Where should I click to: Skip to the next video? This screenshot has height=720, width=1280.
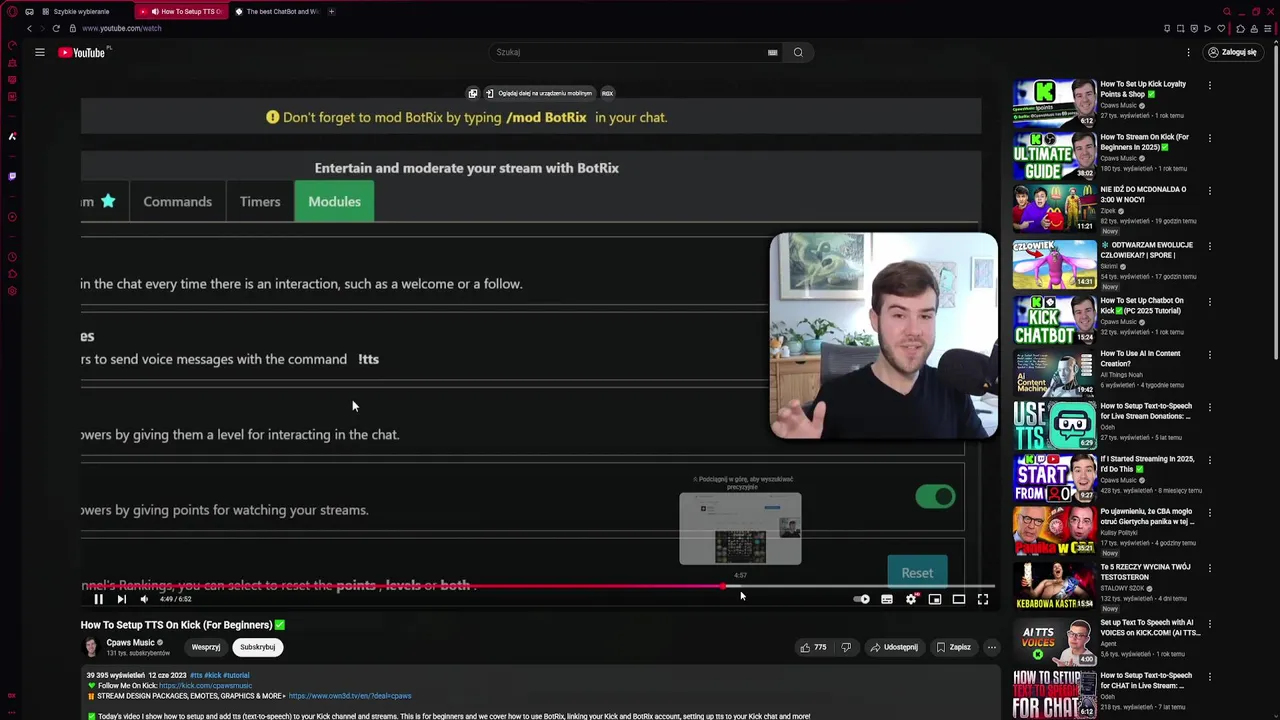[x=121, y=599]
